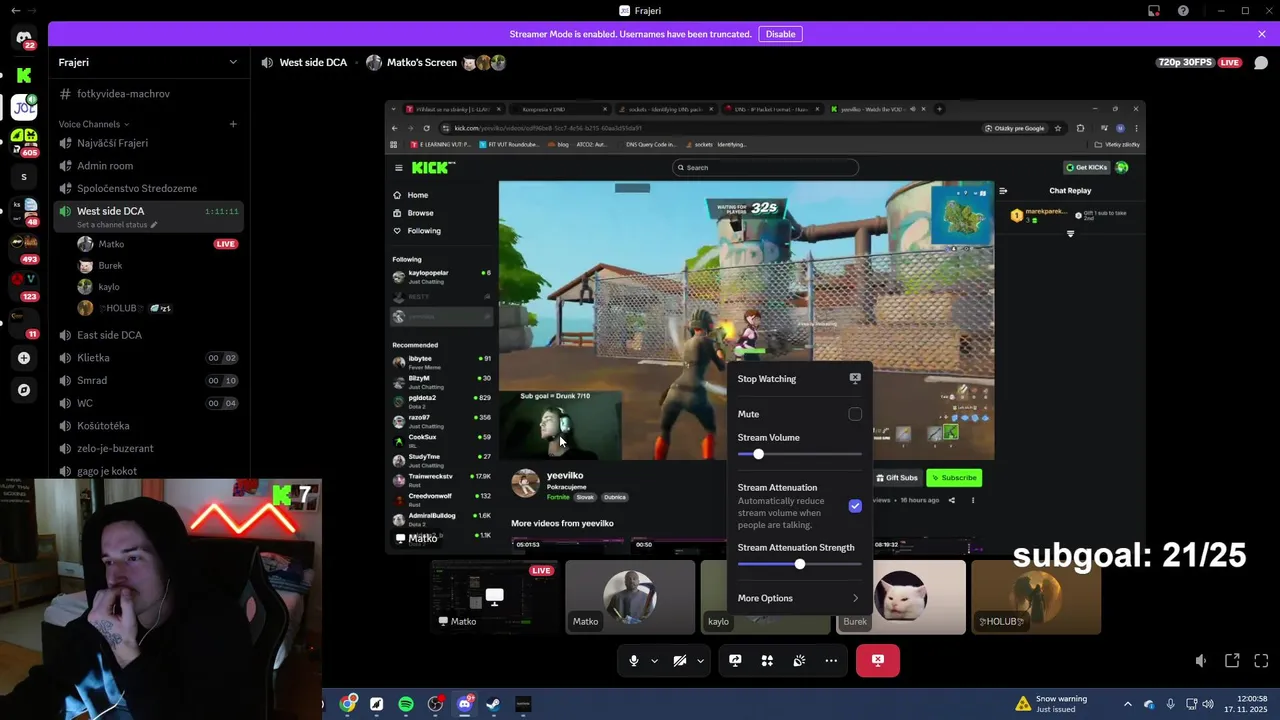The width and height of the screenshot is (1280, 720).
Task: Click the red disconnect call button
Action: pyautogui.click(x=878, y=660)
